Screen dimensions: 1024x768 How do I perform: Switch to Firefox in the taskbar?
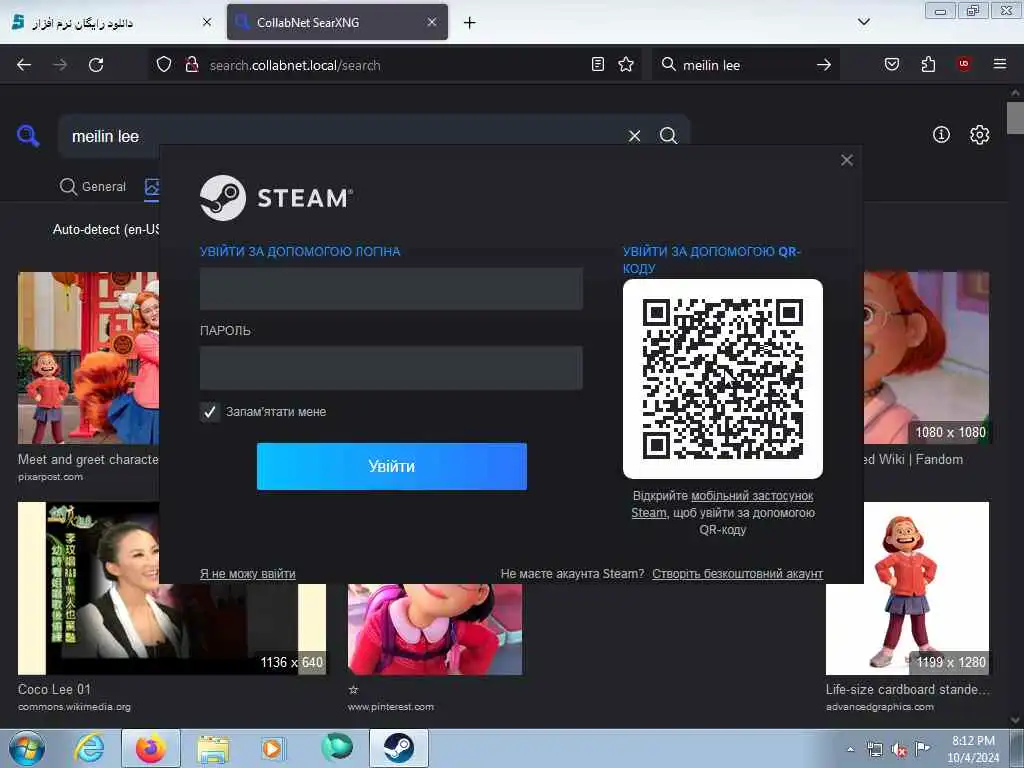tap(151, 748)
